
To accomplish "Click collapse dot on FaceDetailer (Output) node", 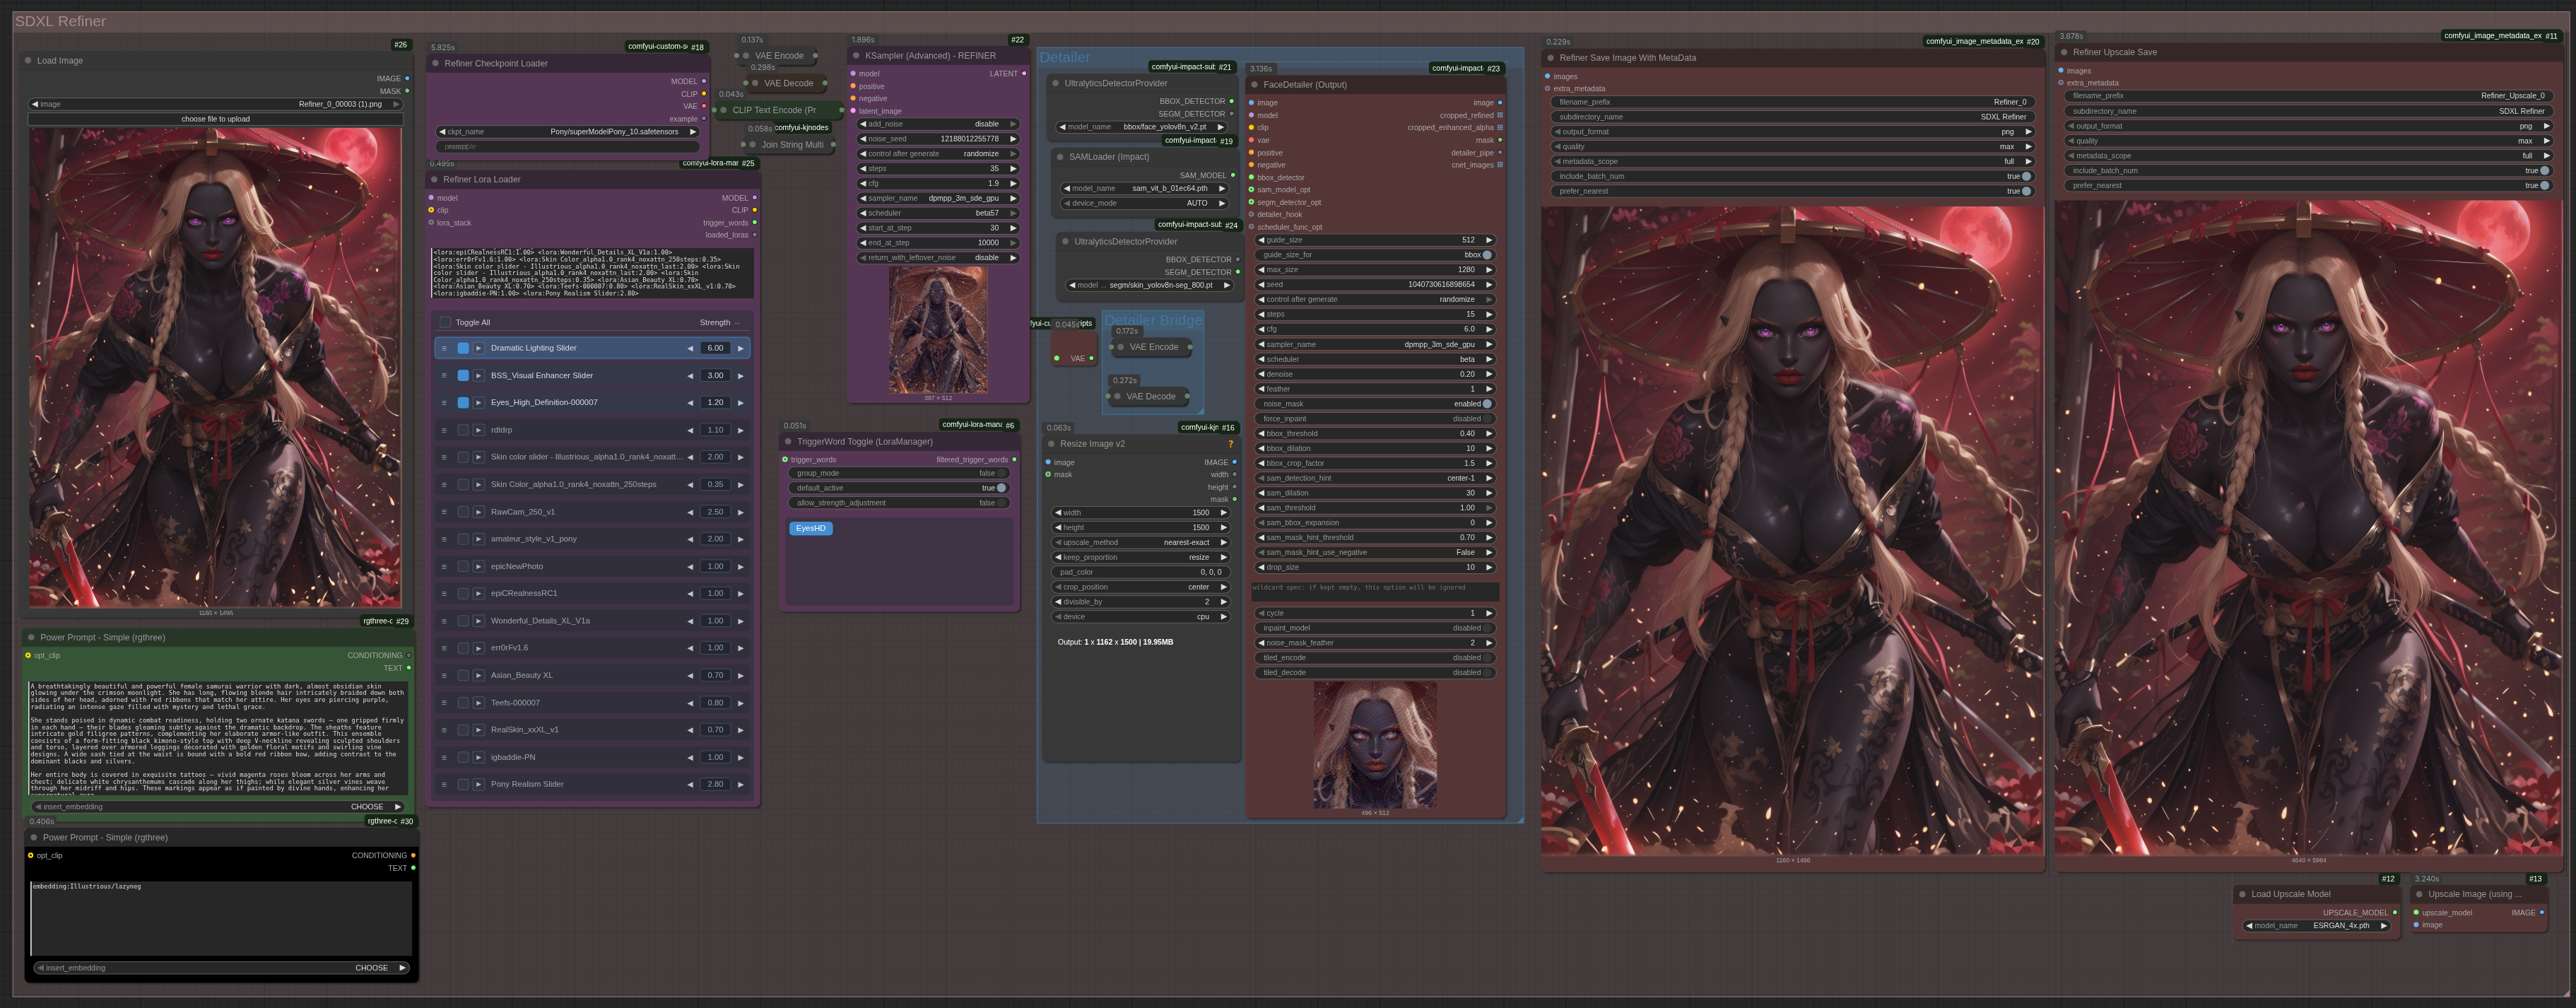I will [1255, 85].
